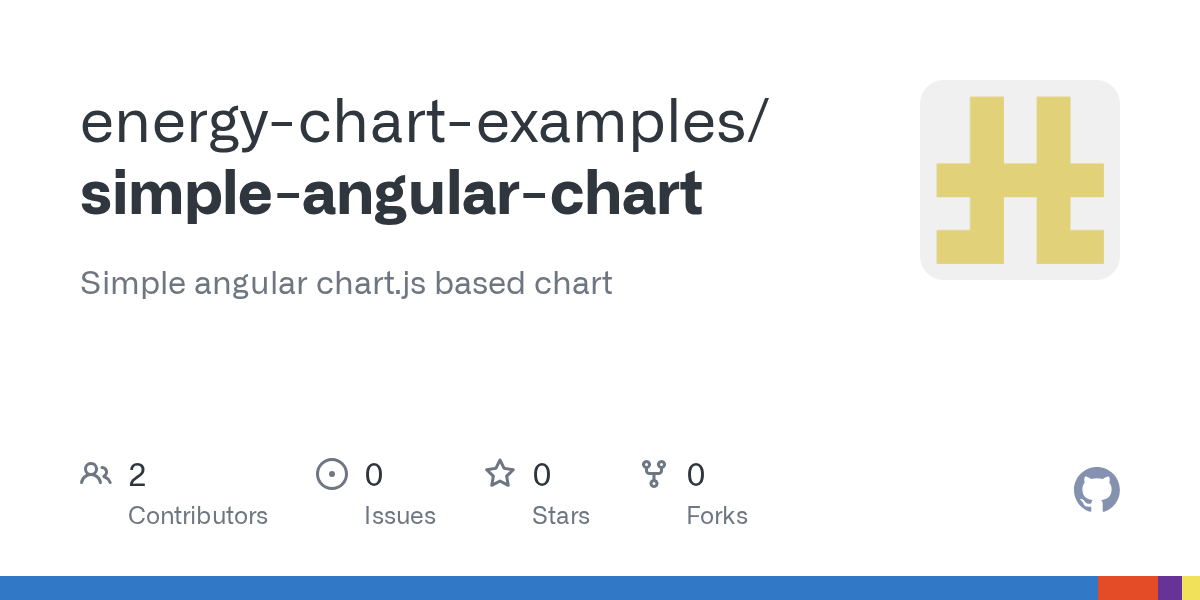Click the forks count 0
The width and height of the screenshot is (1200, 600).
coord(696,475)
